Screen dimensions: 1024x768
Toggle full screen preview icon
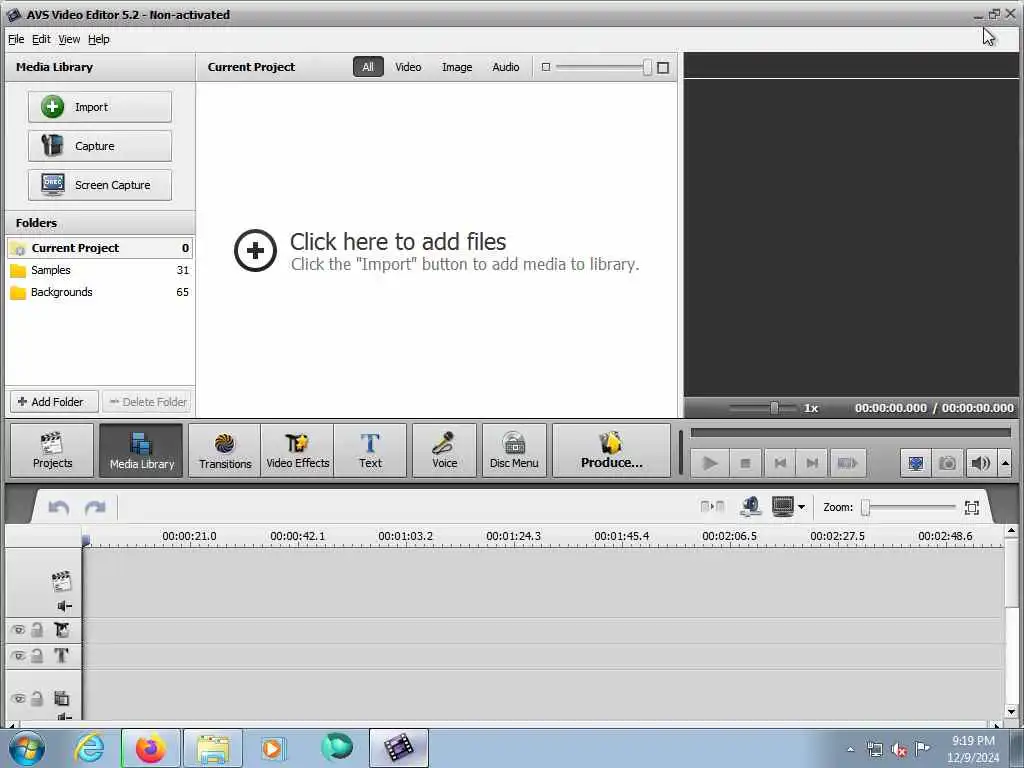pos(916,463)
